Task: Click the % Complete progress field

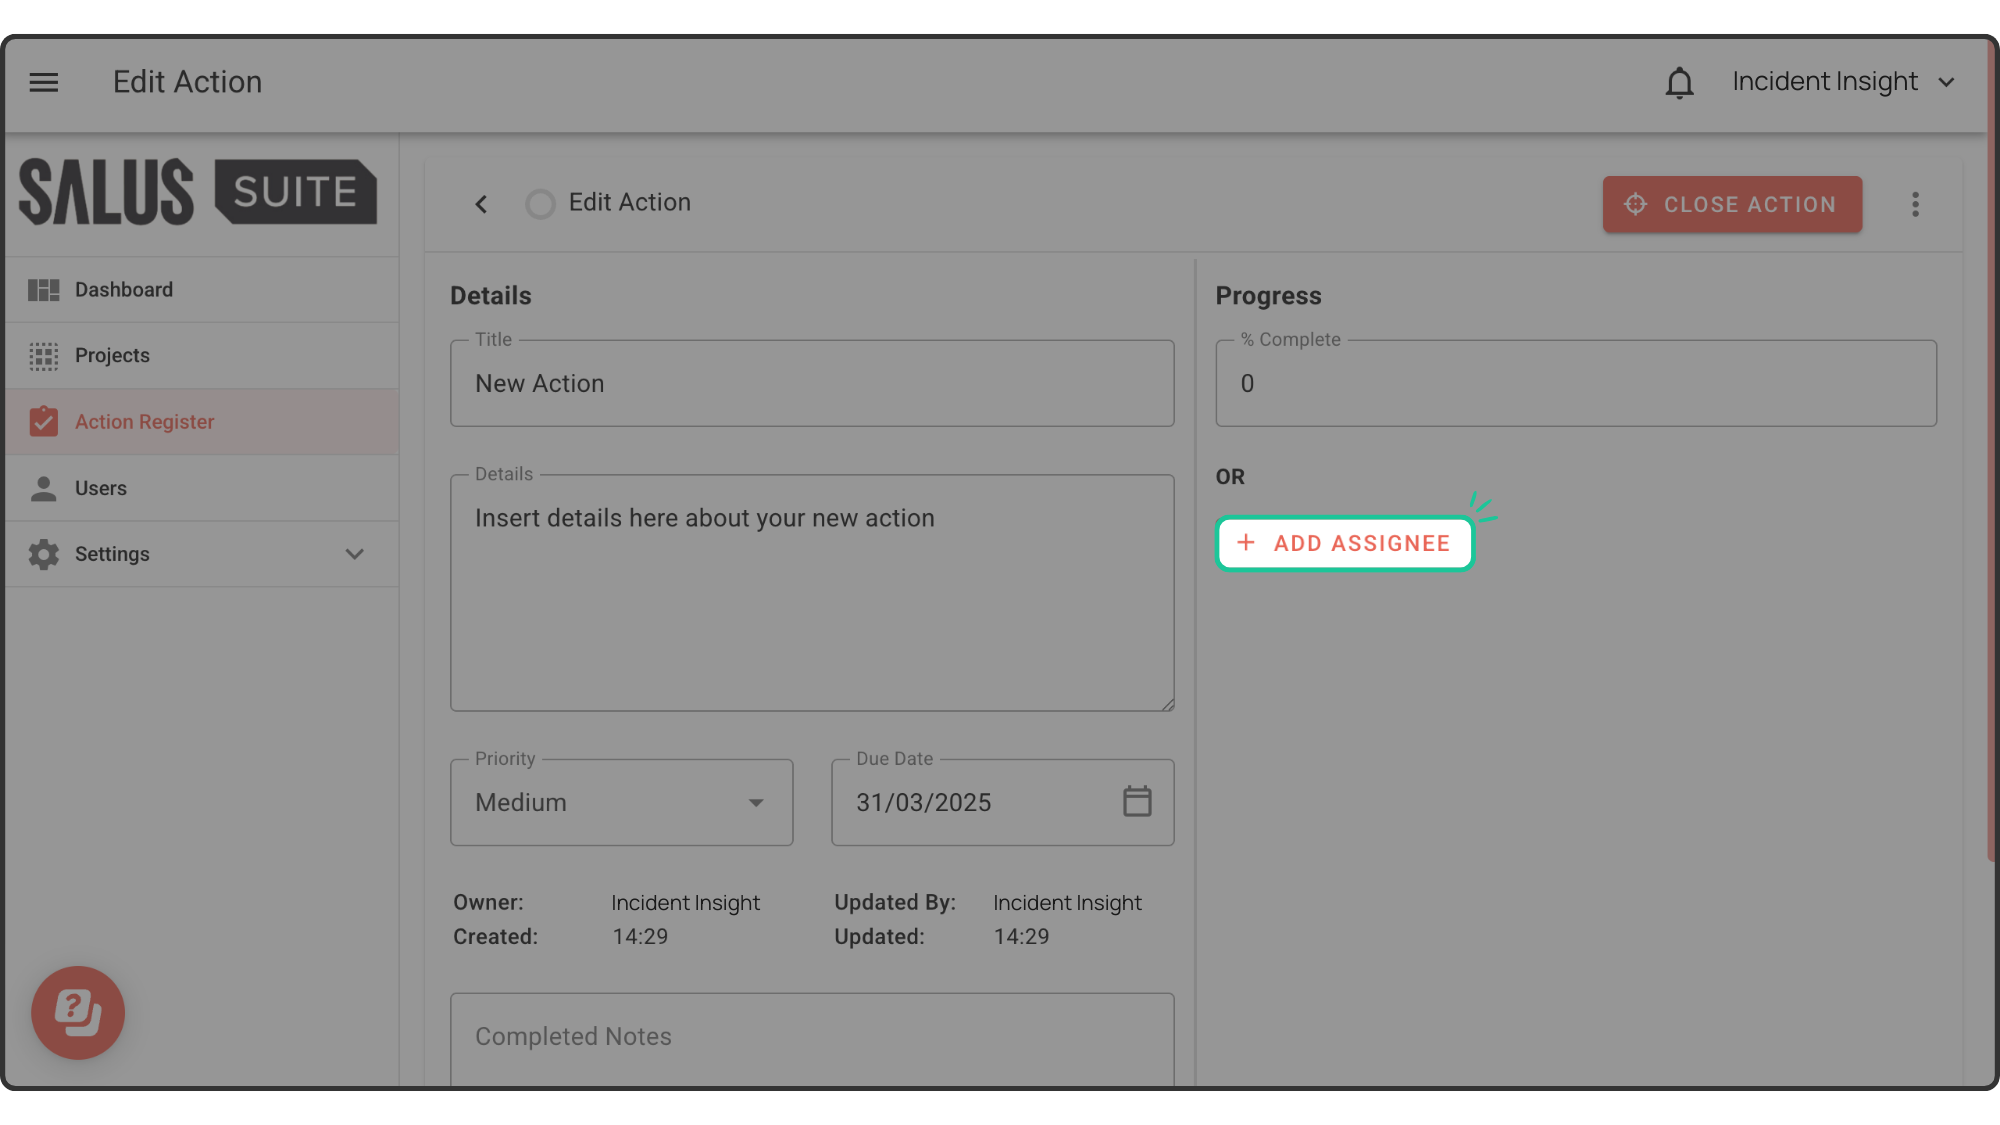Action: click(x=1575, y=384)
